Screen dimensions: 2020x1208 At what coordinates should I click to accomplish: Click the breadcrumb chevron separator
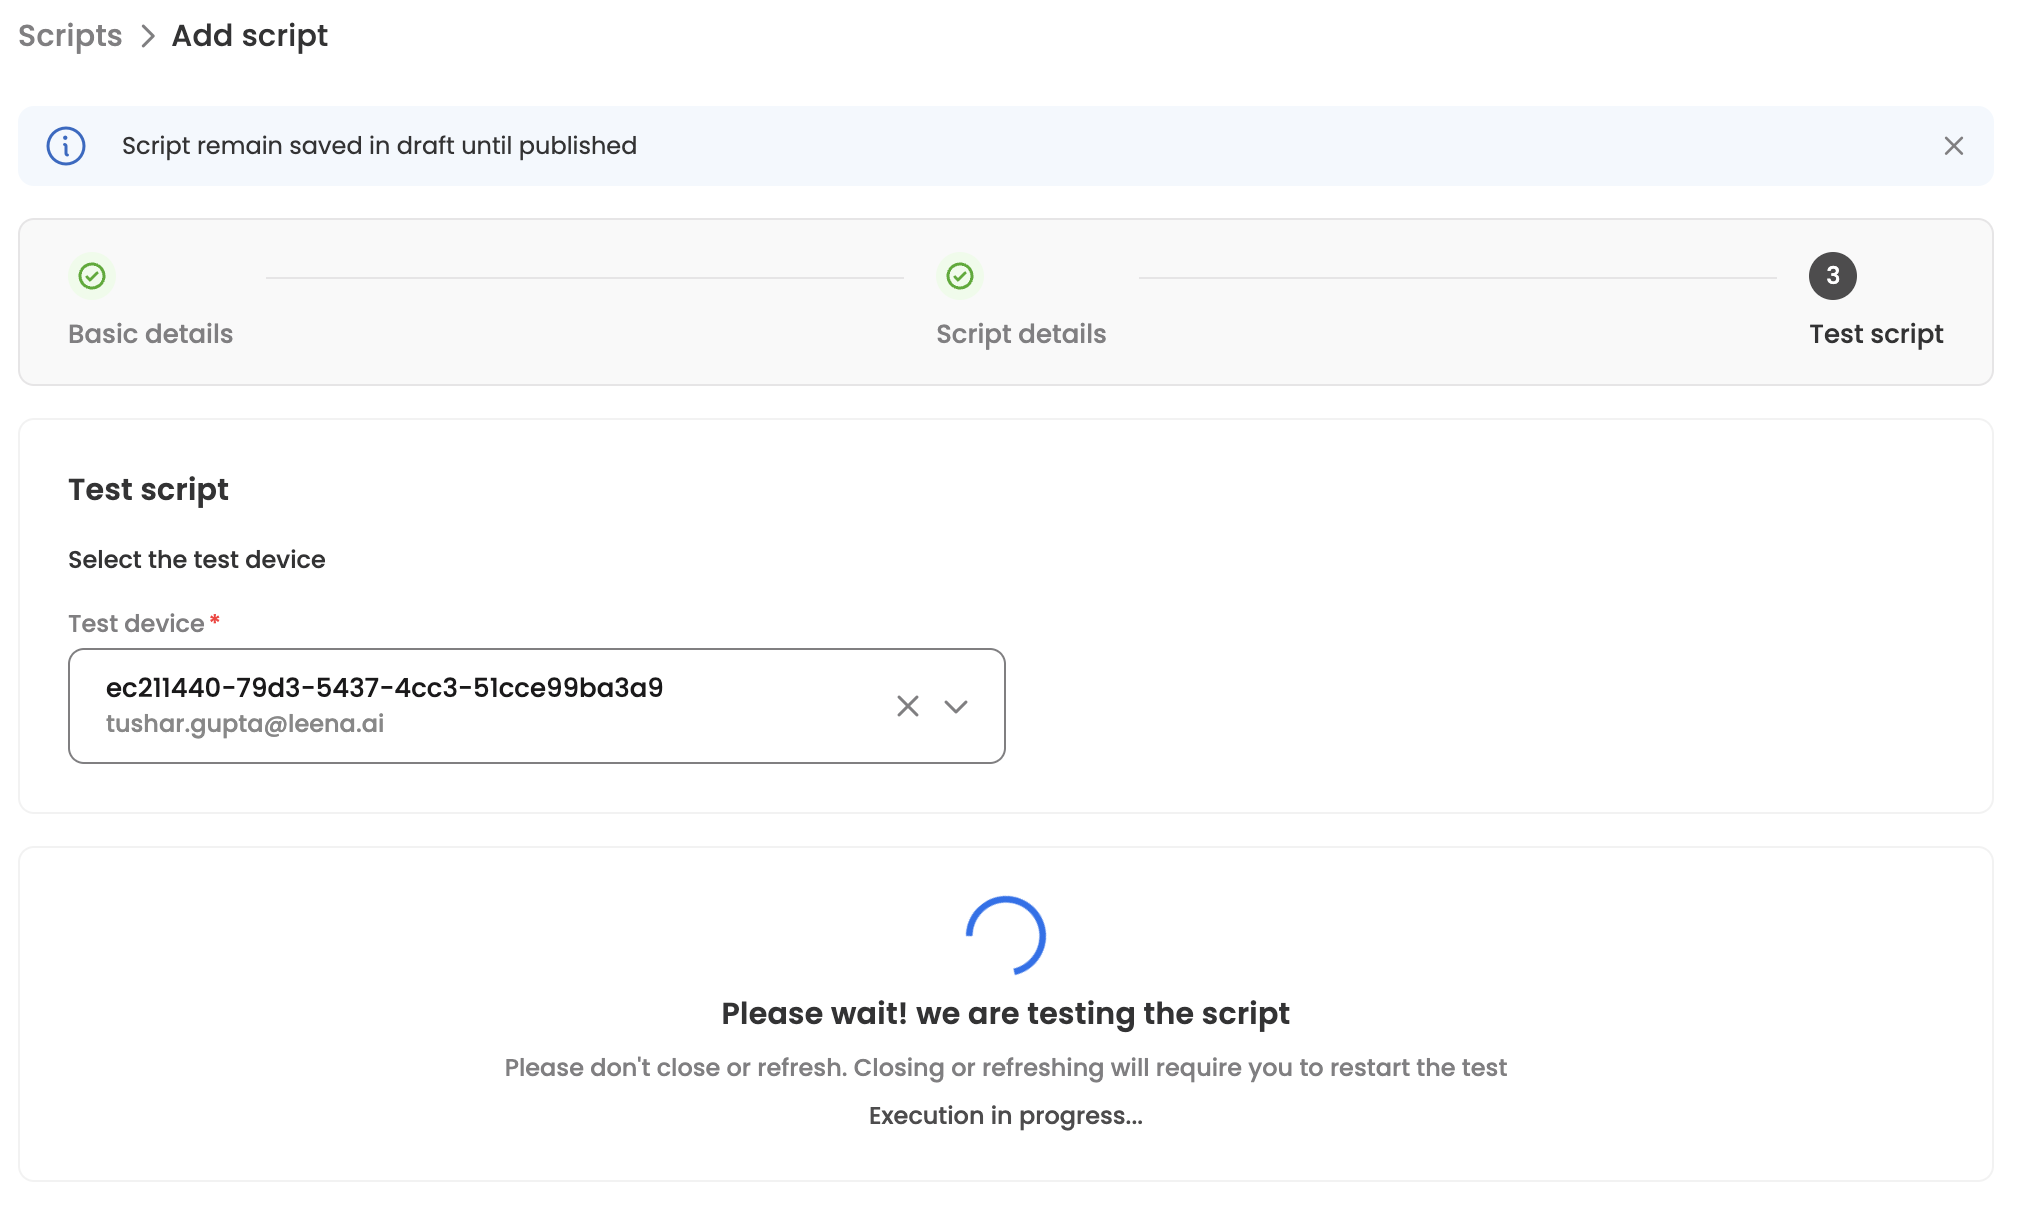coord(148,36)
